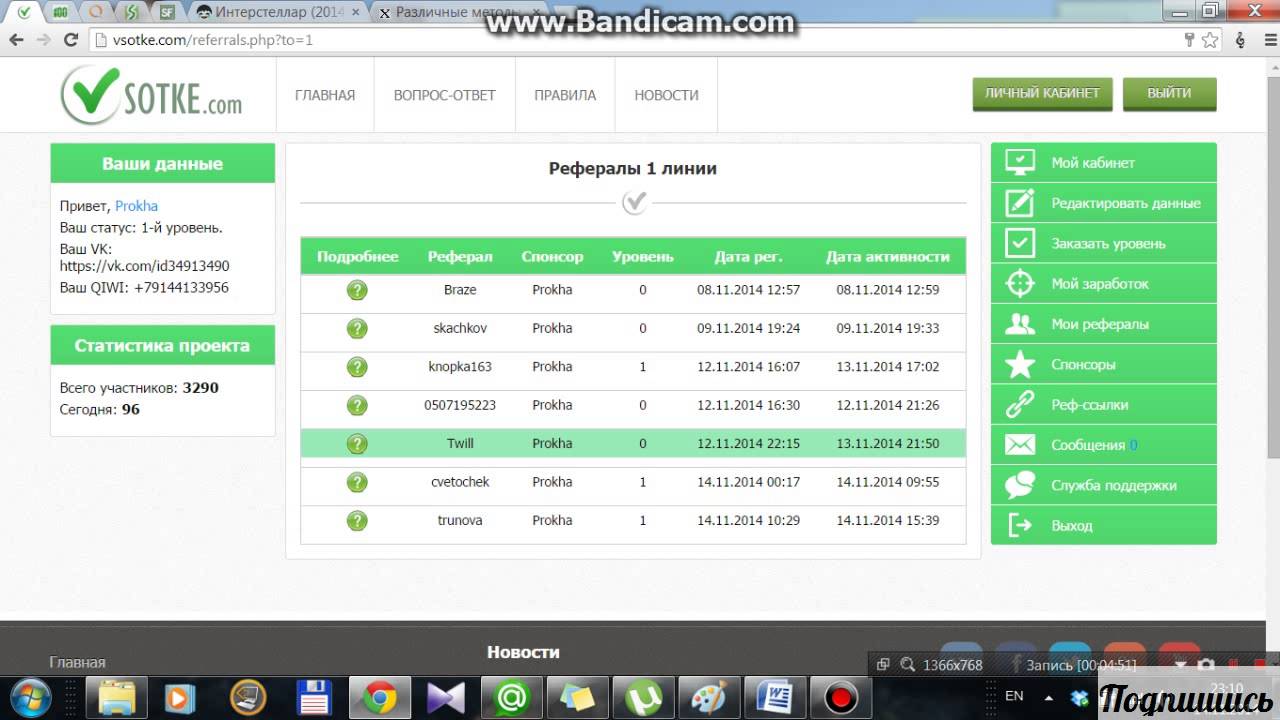Open Мой заработок in the sidebar
1280x720 pixels.
tap(1104, 284)
